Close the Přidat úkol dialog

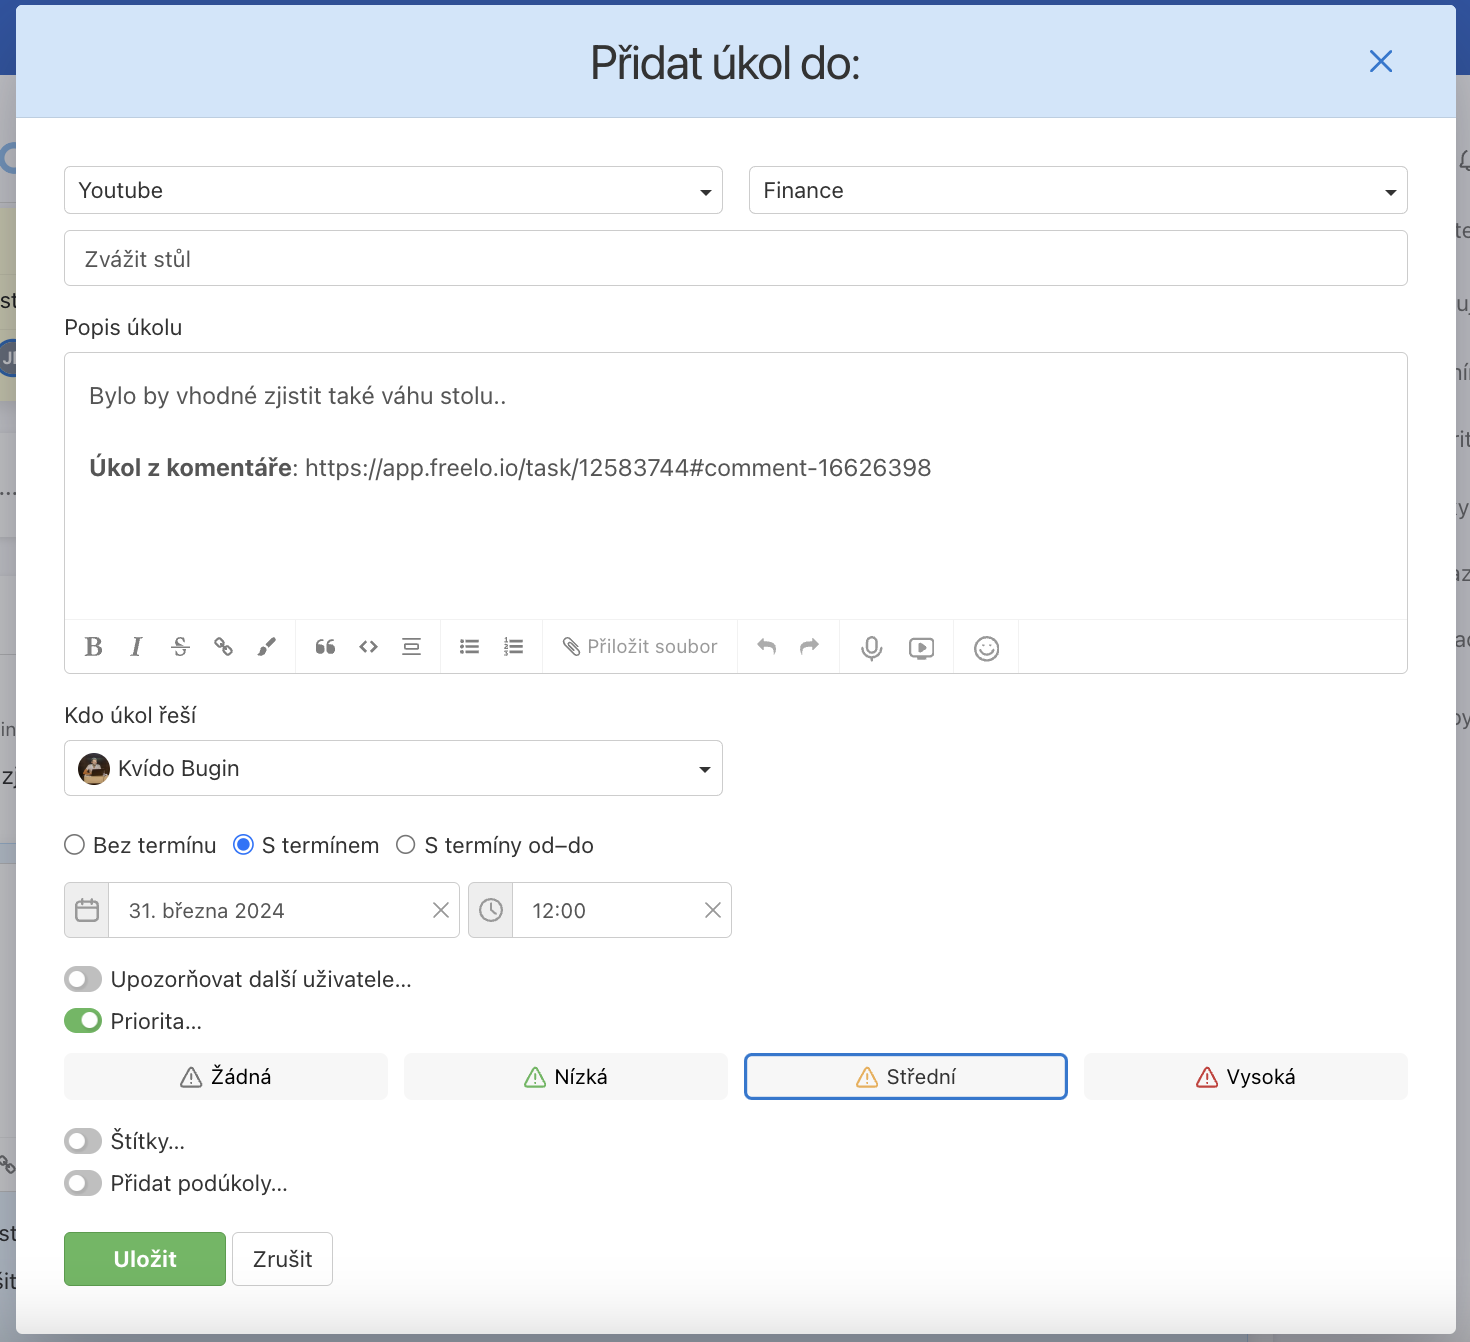[x=1381, y=61]
